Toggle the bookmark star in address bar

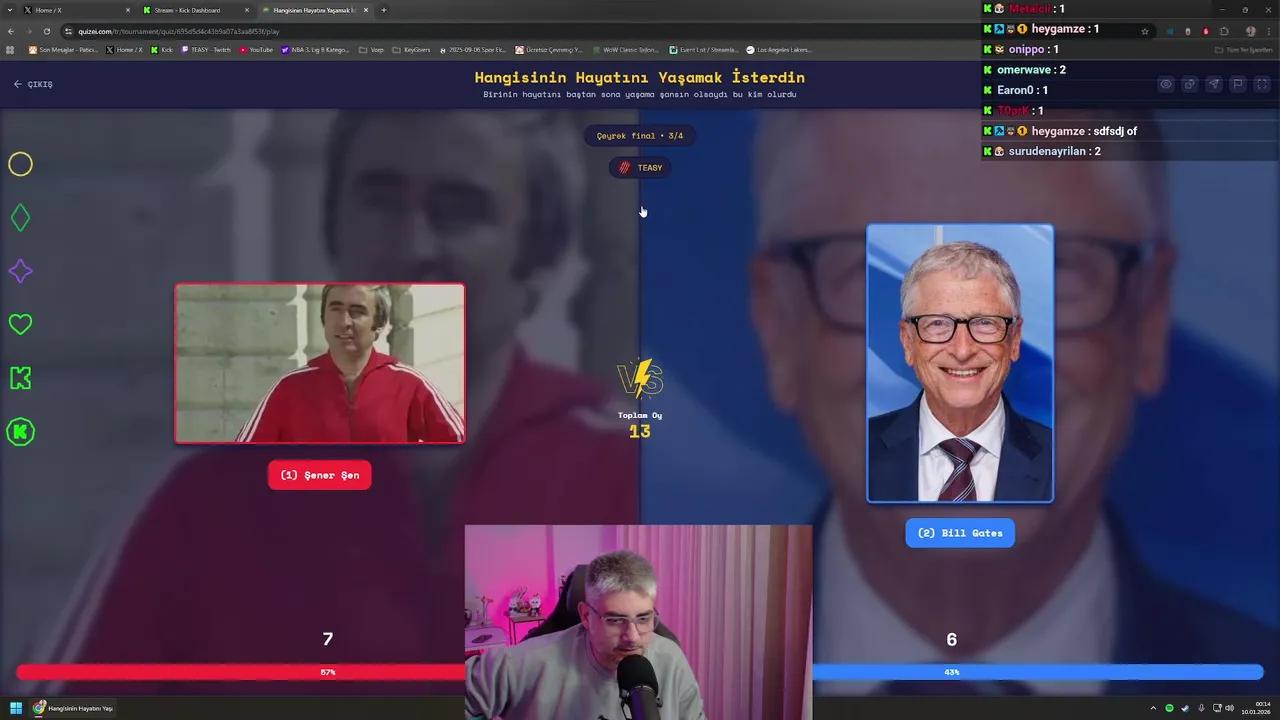click(x=1144, y=30)
